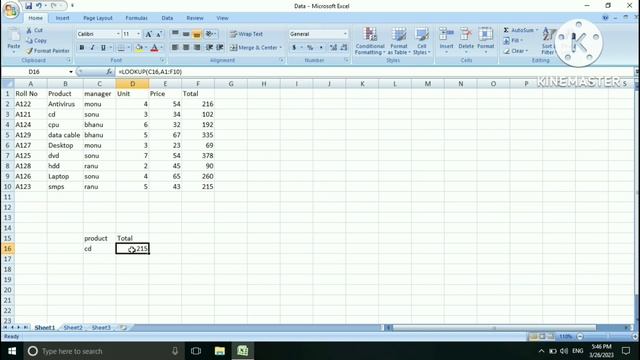This screenshot has height=360, width=640.
Task: Open File Explorer from taskbar
Action: (x=220, y=351)
